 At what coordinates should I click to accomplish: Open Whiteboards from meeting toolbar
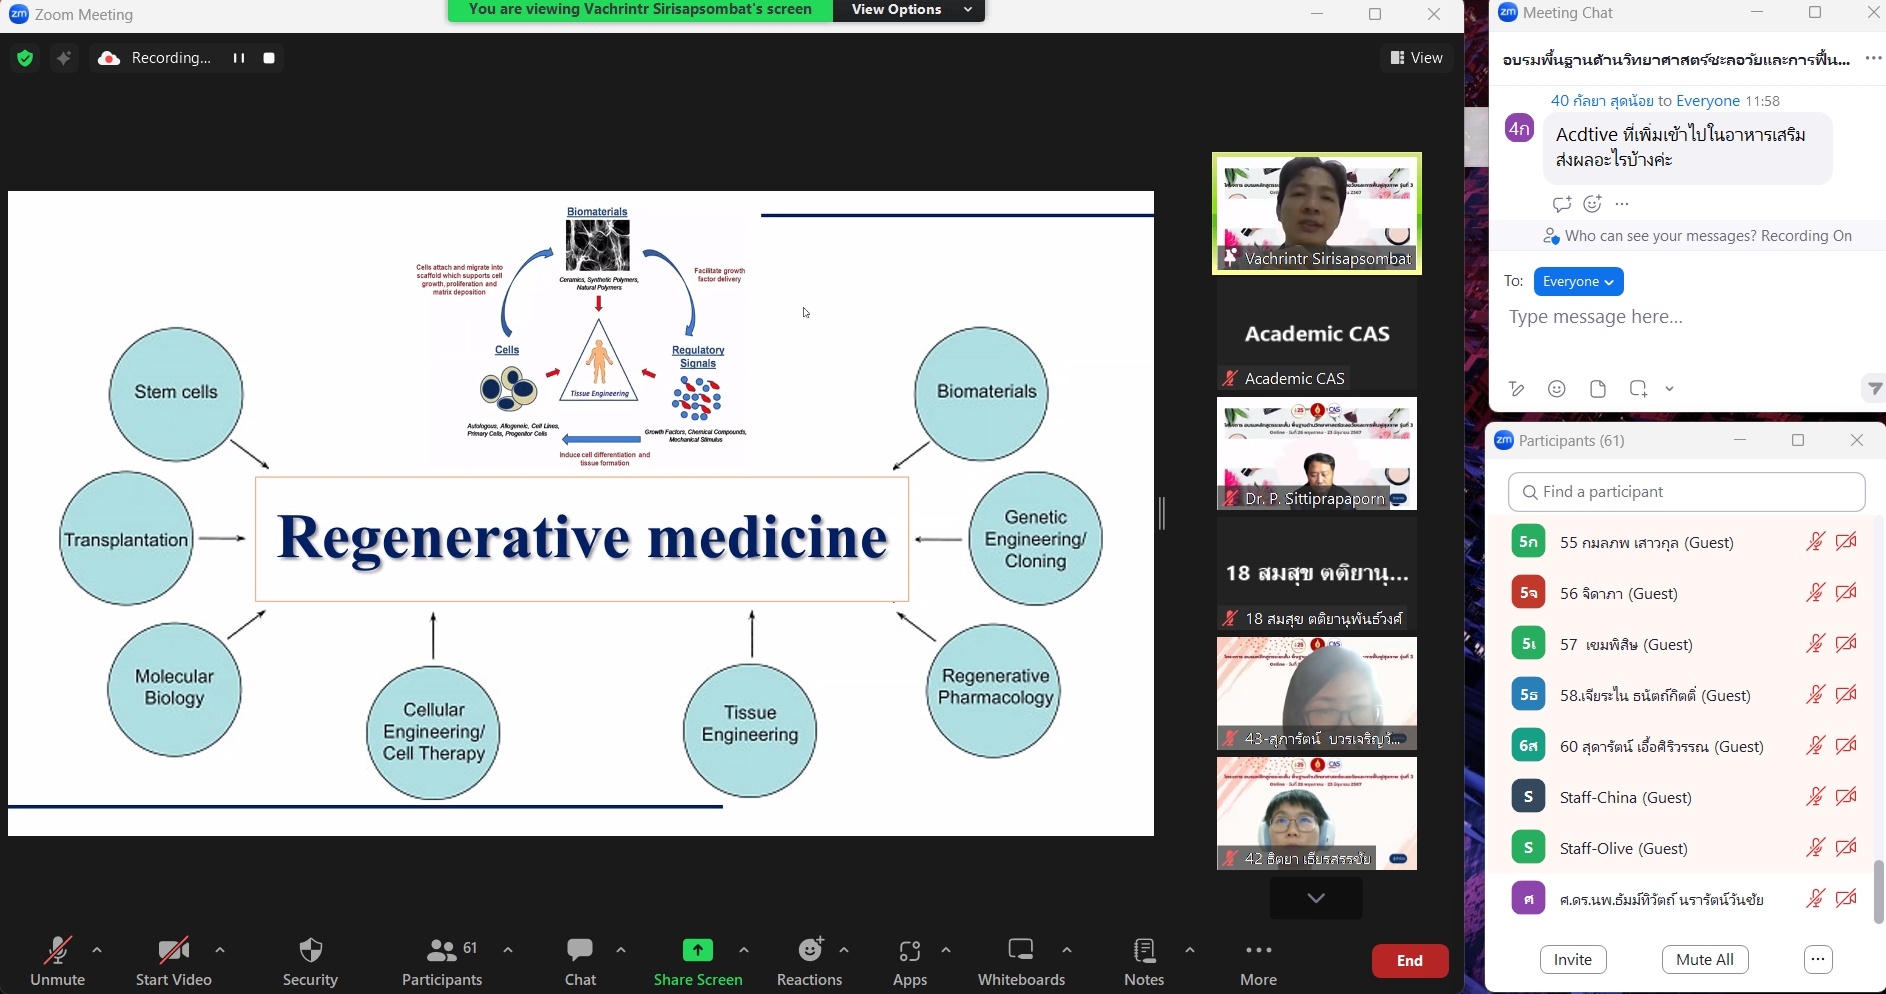point(1021,951)
